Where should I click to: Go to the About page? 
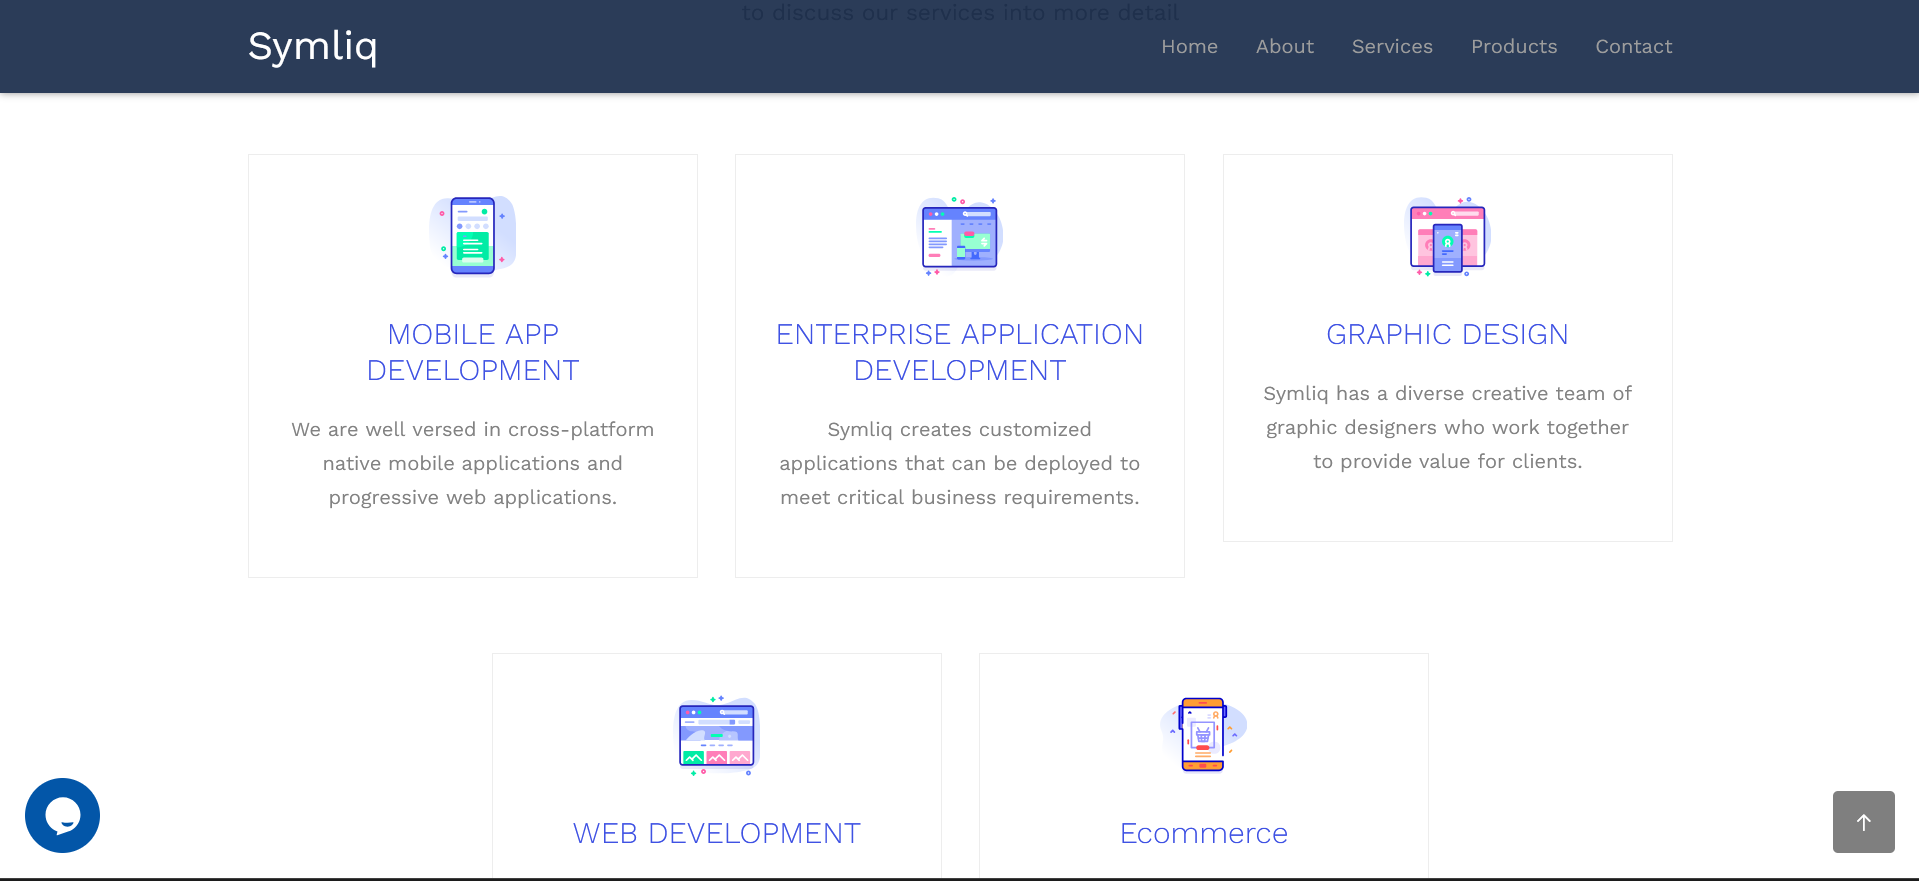pos(1285,47)
